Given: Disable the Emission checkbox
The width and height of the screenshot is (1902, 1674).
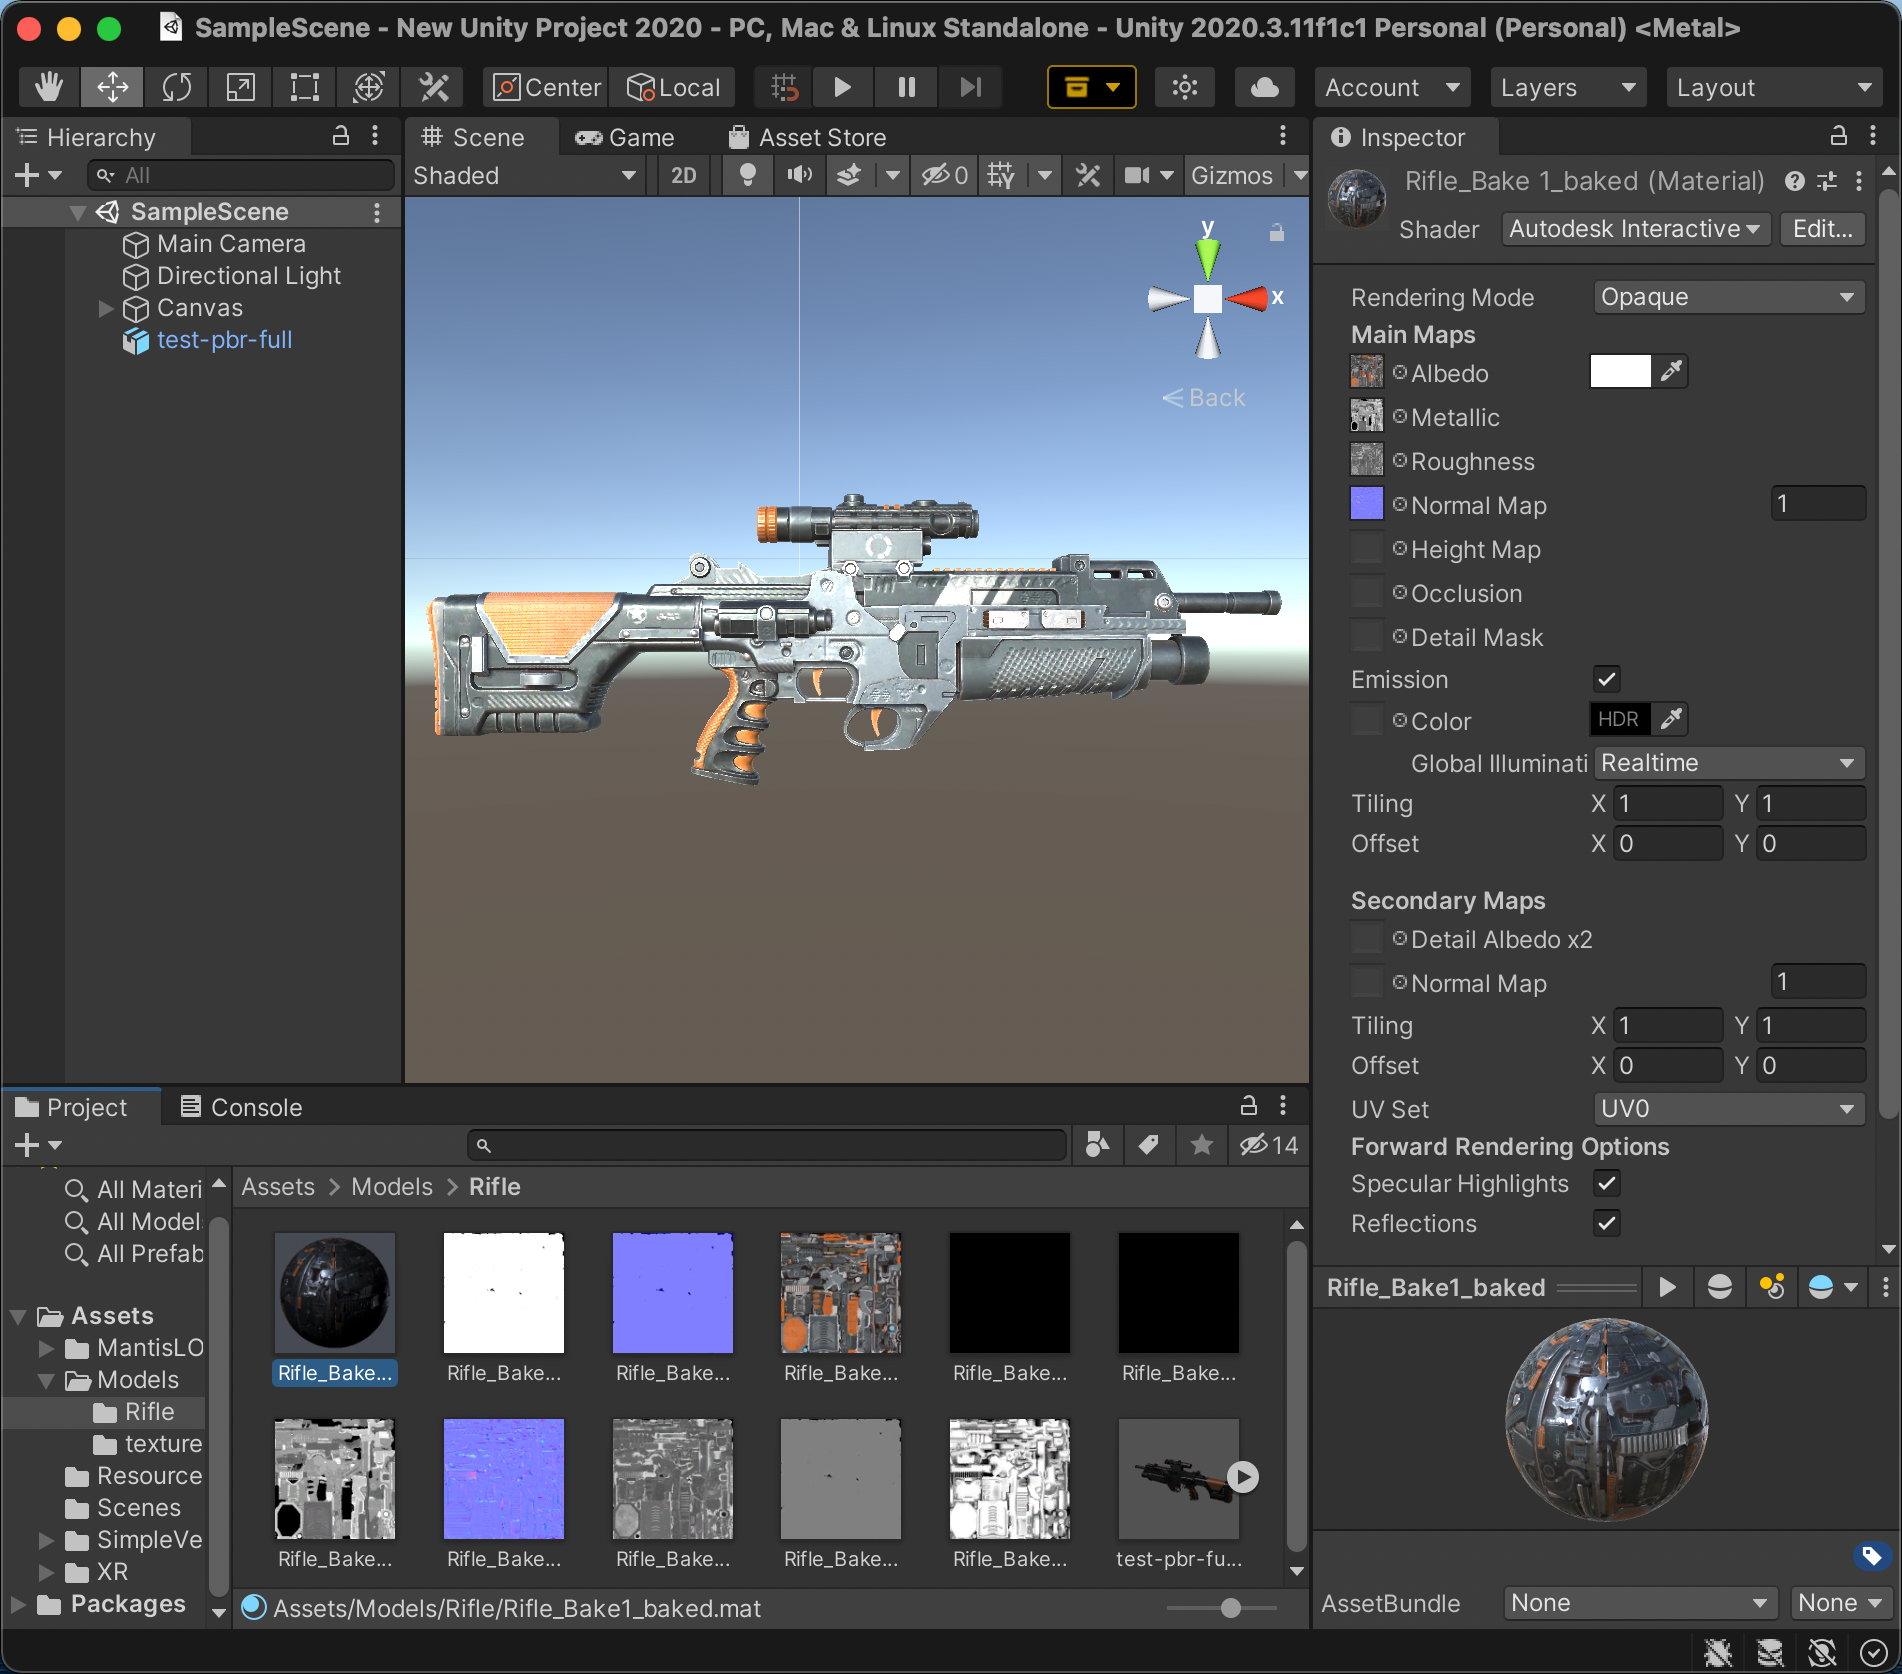Looking at the screenshot, I should tap(1607, 679).
